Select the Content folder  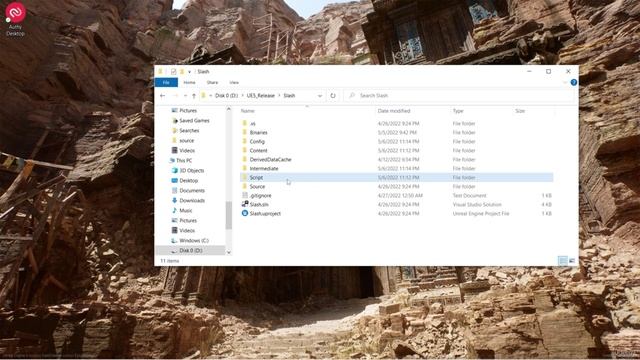258,151
